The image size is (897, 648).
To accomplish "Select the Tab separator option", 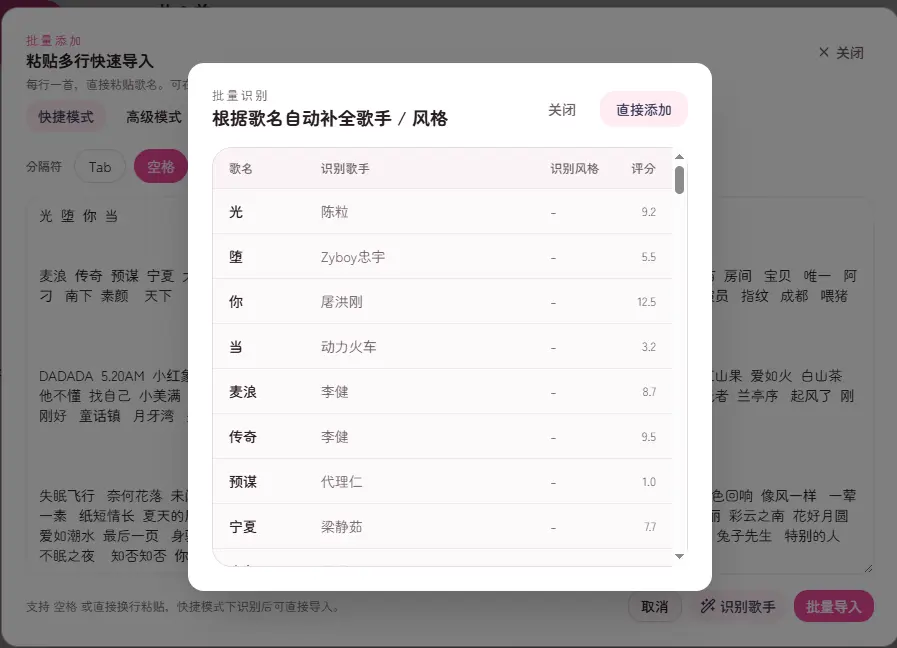I will (99, 167).
